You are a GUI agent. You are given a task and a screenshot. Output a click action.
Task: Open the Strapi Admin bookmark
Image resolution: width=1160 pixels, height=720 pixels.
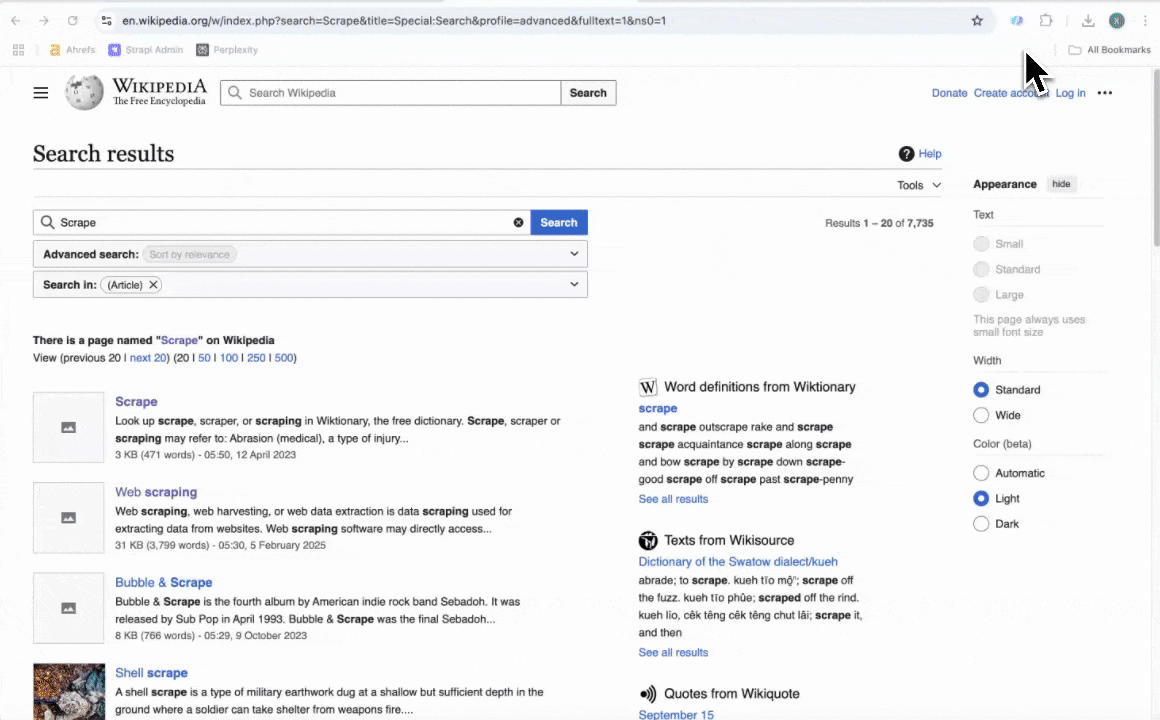pos(146,50)
